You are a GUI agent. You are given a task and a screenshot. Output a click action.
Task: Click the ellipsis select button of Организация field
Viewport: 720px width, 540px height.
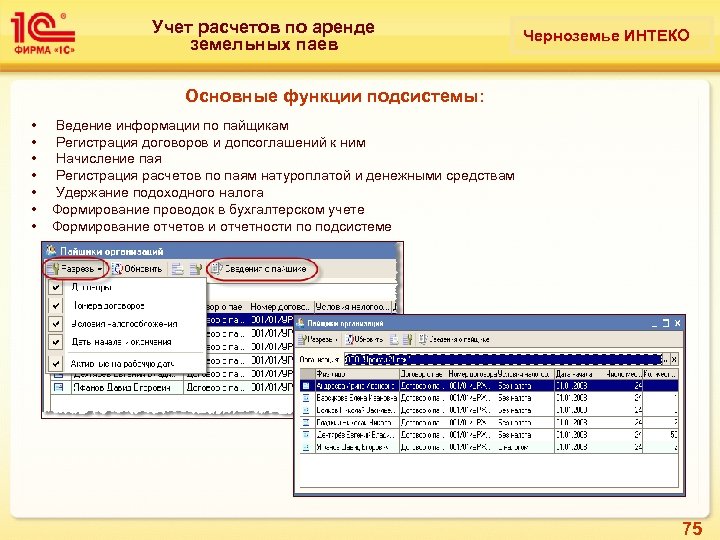pos(666,360)
